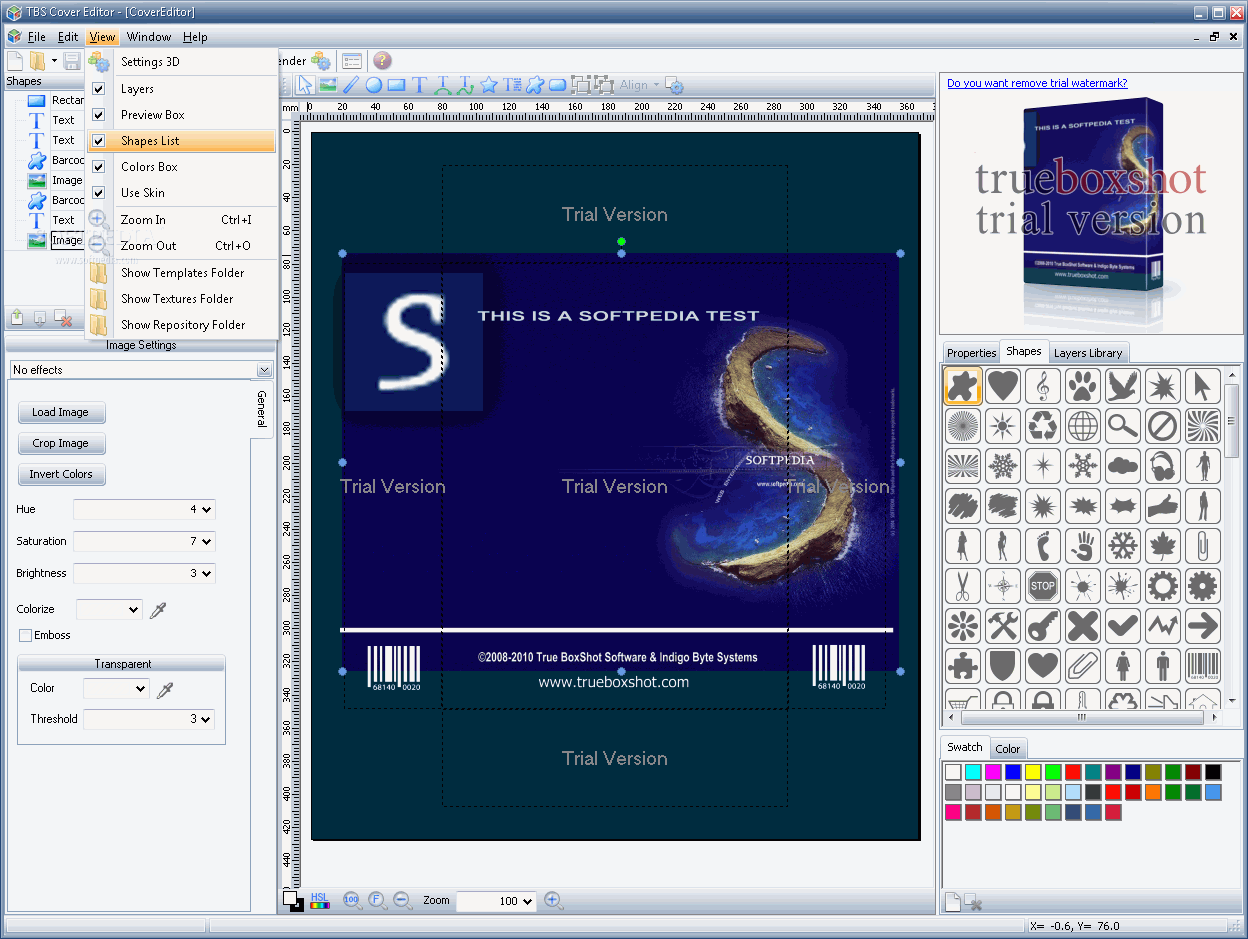Select the recycle symbol shape

[x=1043, y=426]
